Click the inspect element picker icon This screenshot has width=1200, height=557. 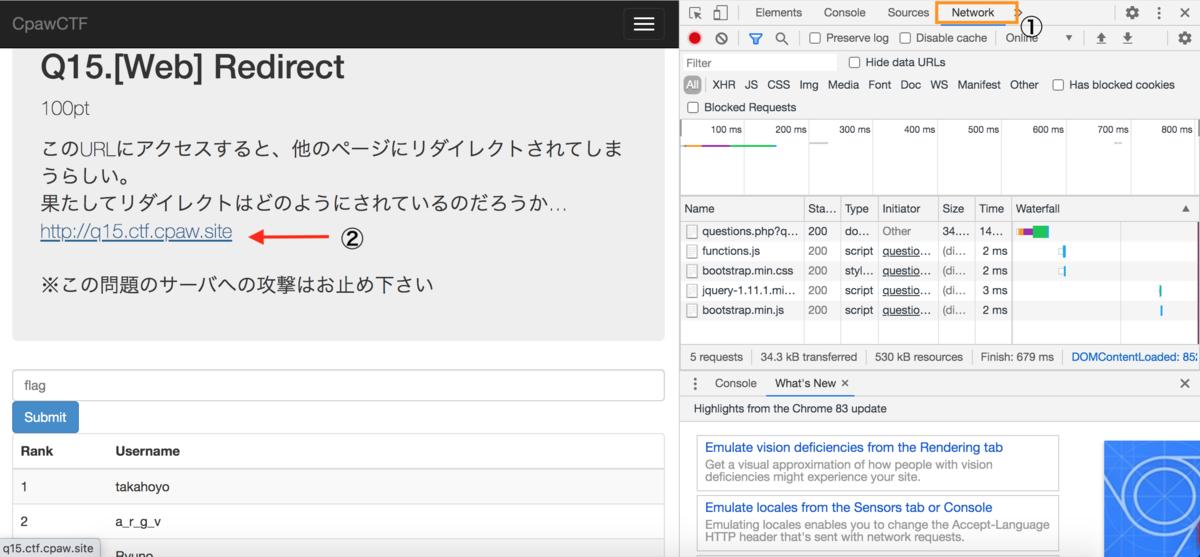coord(695,13)
